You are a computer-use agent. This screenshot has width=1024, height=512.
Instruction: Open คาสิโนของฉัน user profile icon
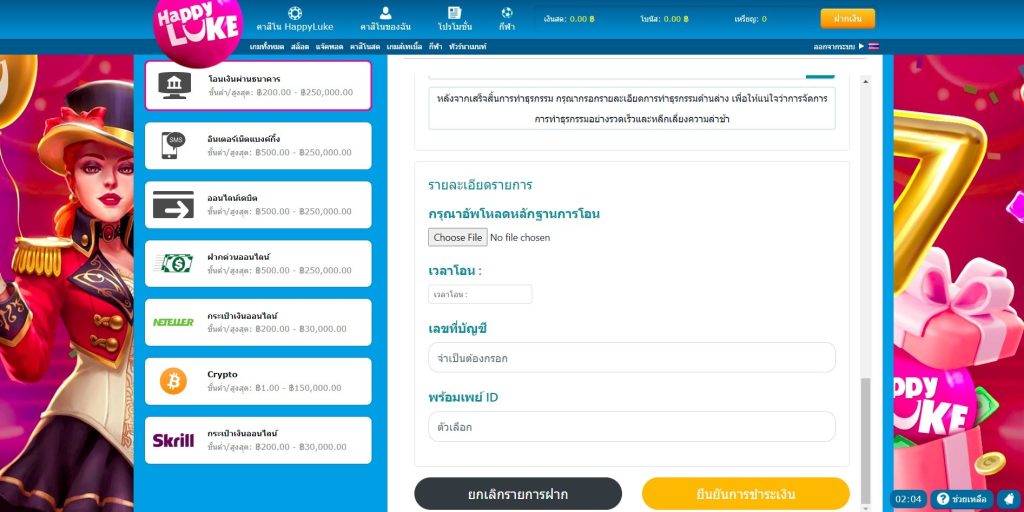[x=385, y=13]
